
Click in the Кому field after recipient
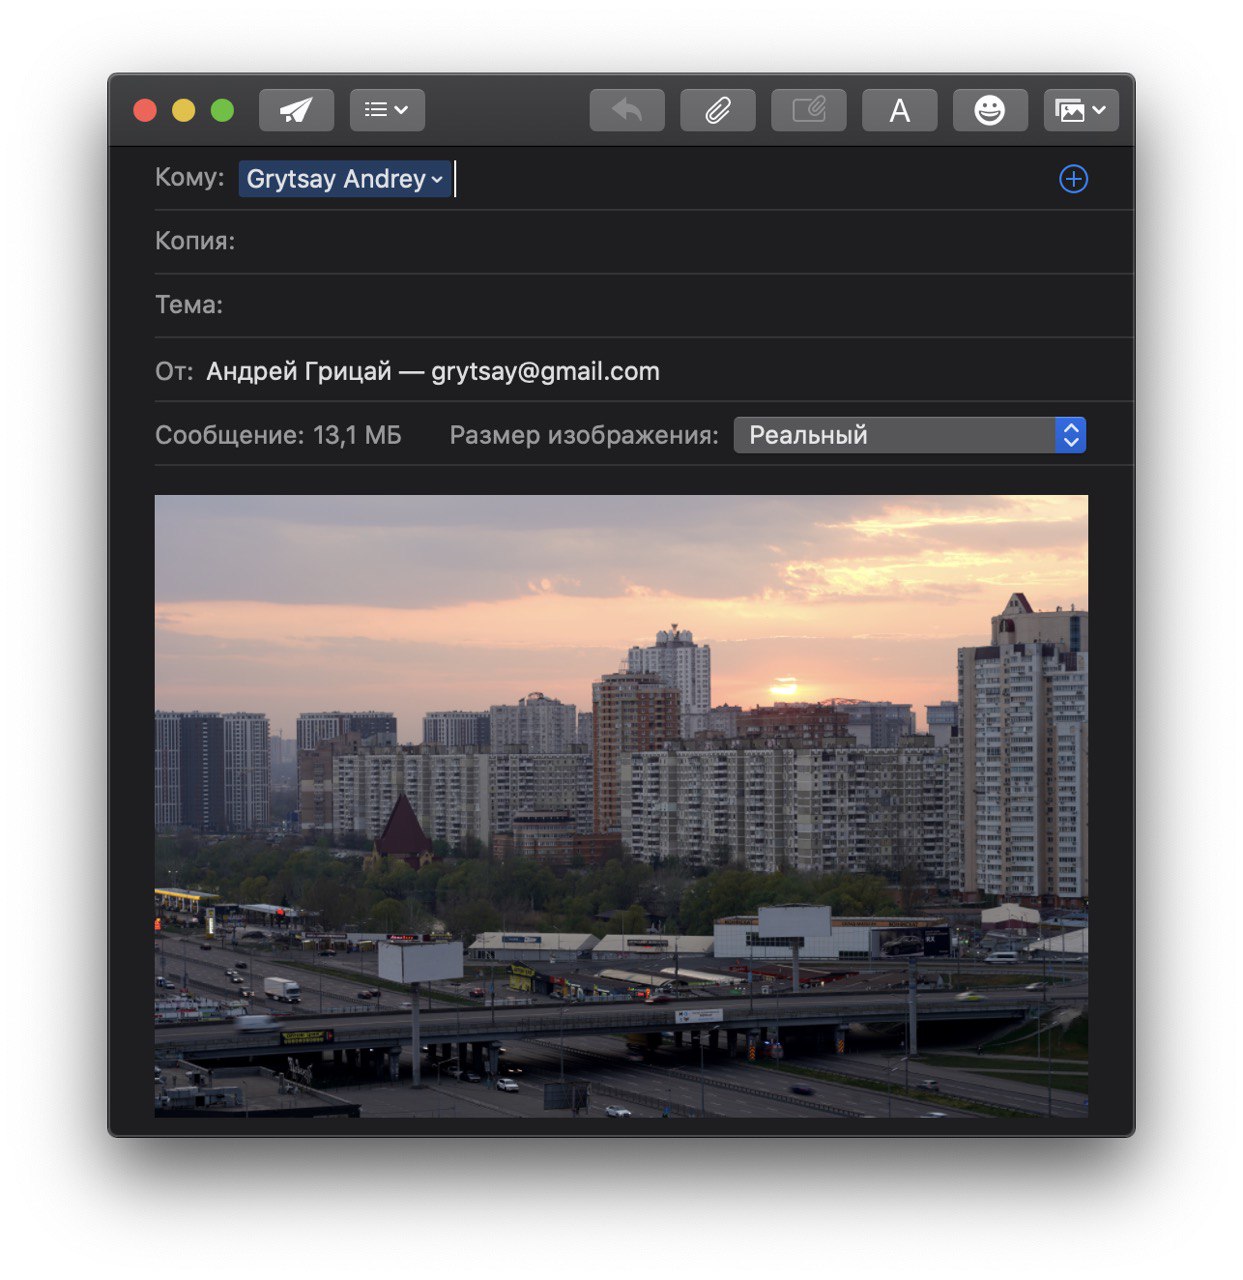[x=750, y=179]
